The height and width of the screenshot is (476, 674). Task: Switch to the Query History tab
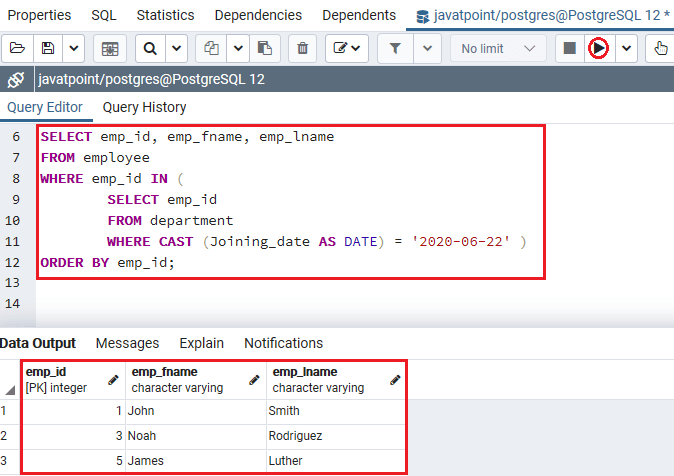pos(144,107)
